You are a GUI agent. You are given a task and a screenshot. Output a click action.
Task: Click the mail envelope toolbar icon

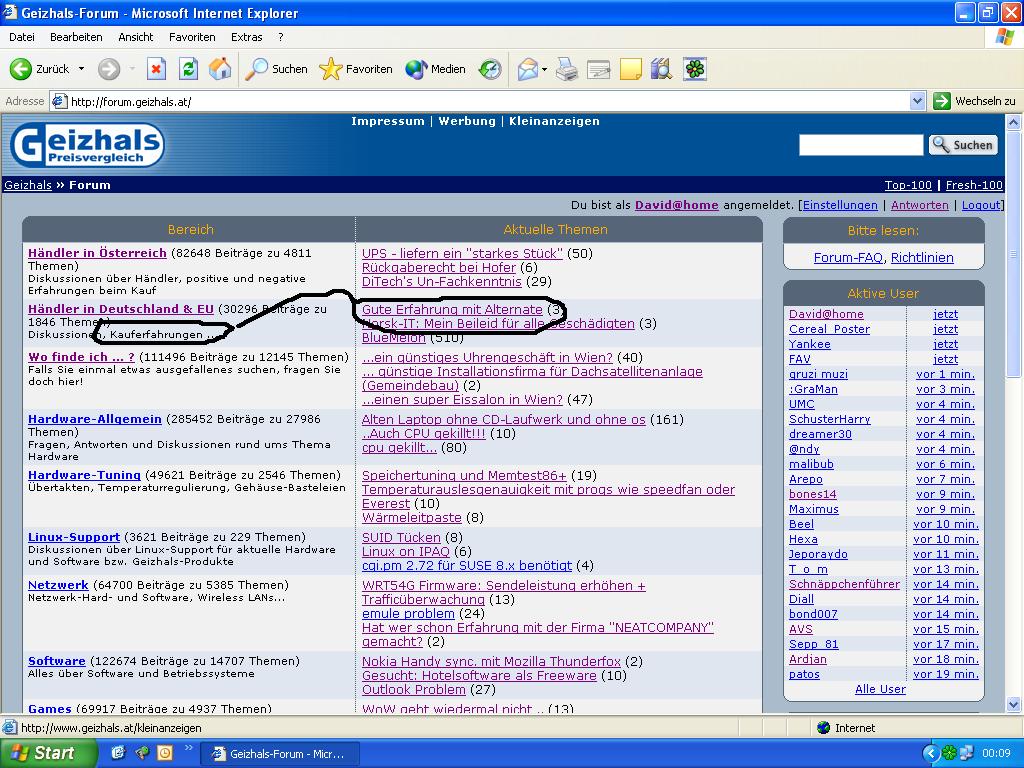tap(528, 69)
